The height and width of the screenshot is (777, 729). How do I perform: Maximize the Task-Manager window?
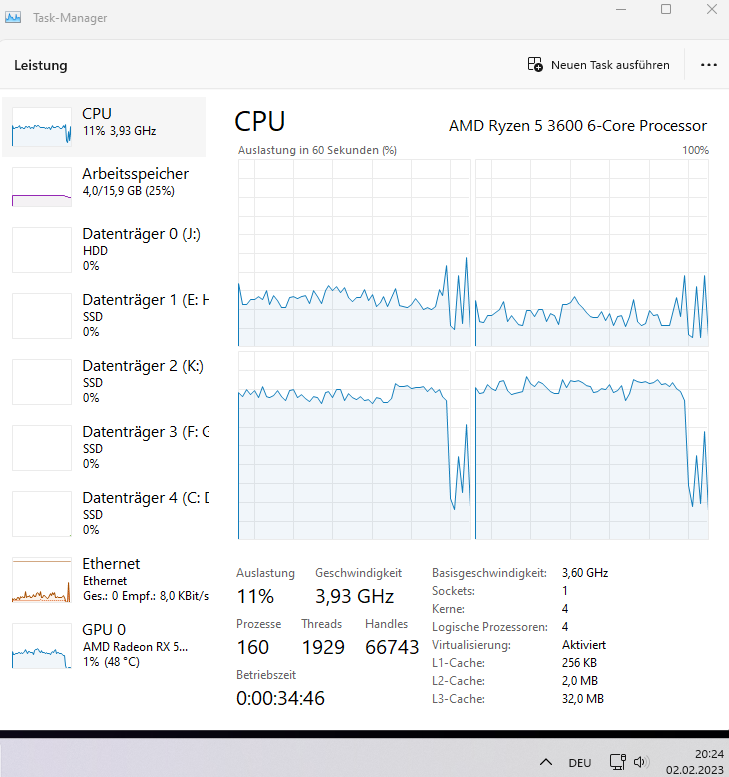click(x=666, y=9)
